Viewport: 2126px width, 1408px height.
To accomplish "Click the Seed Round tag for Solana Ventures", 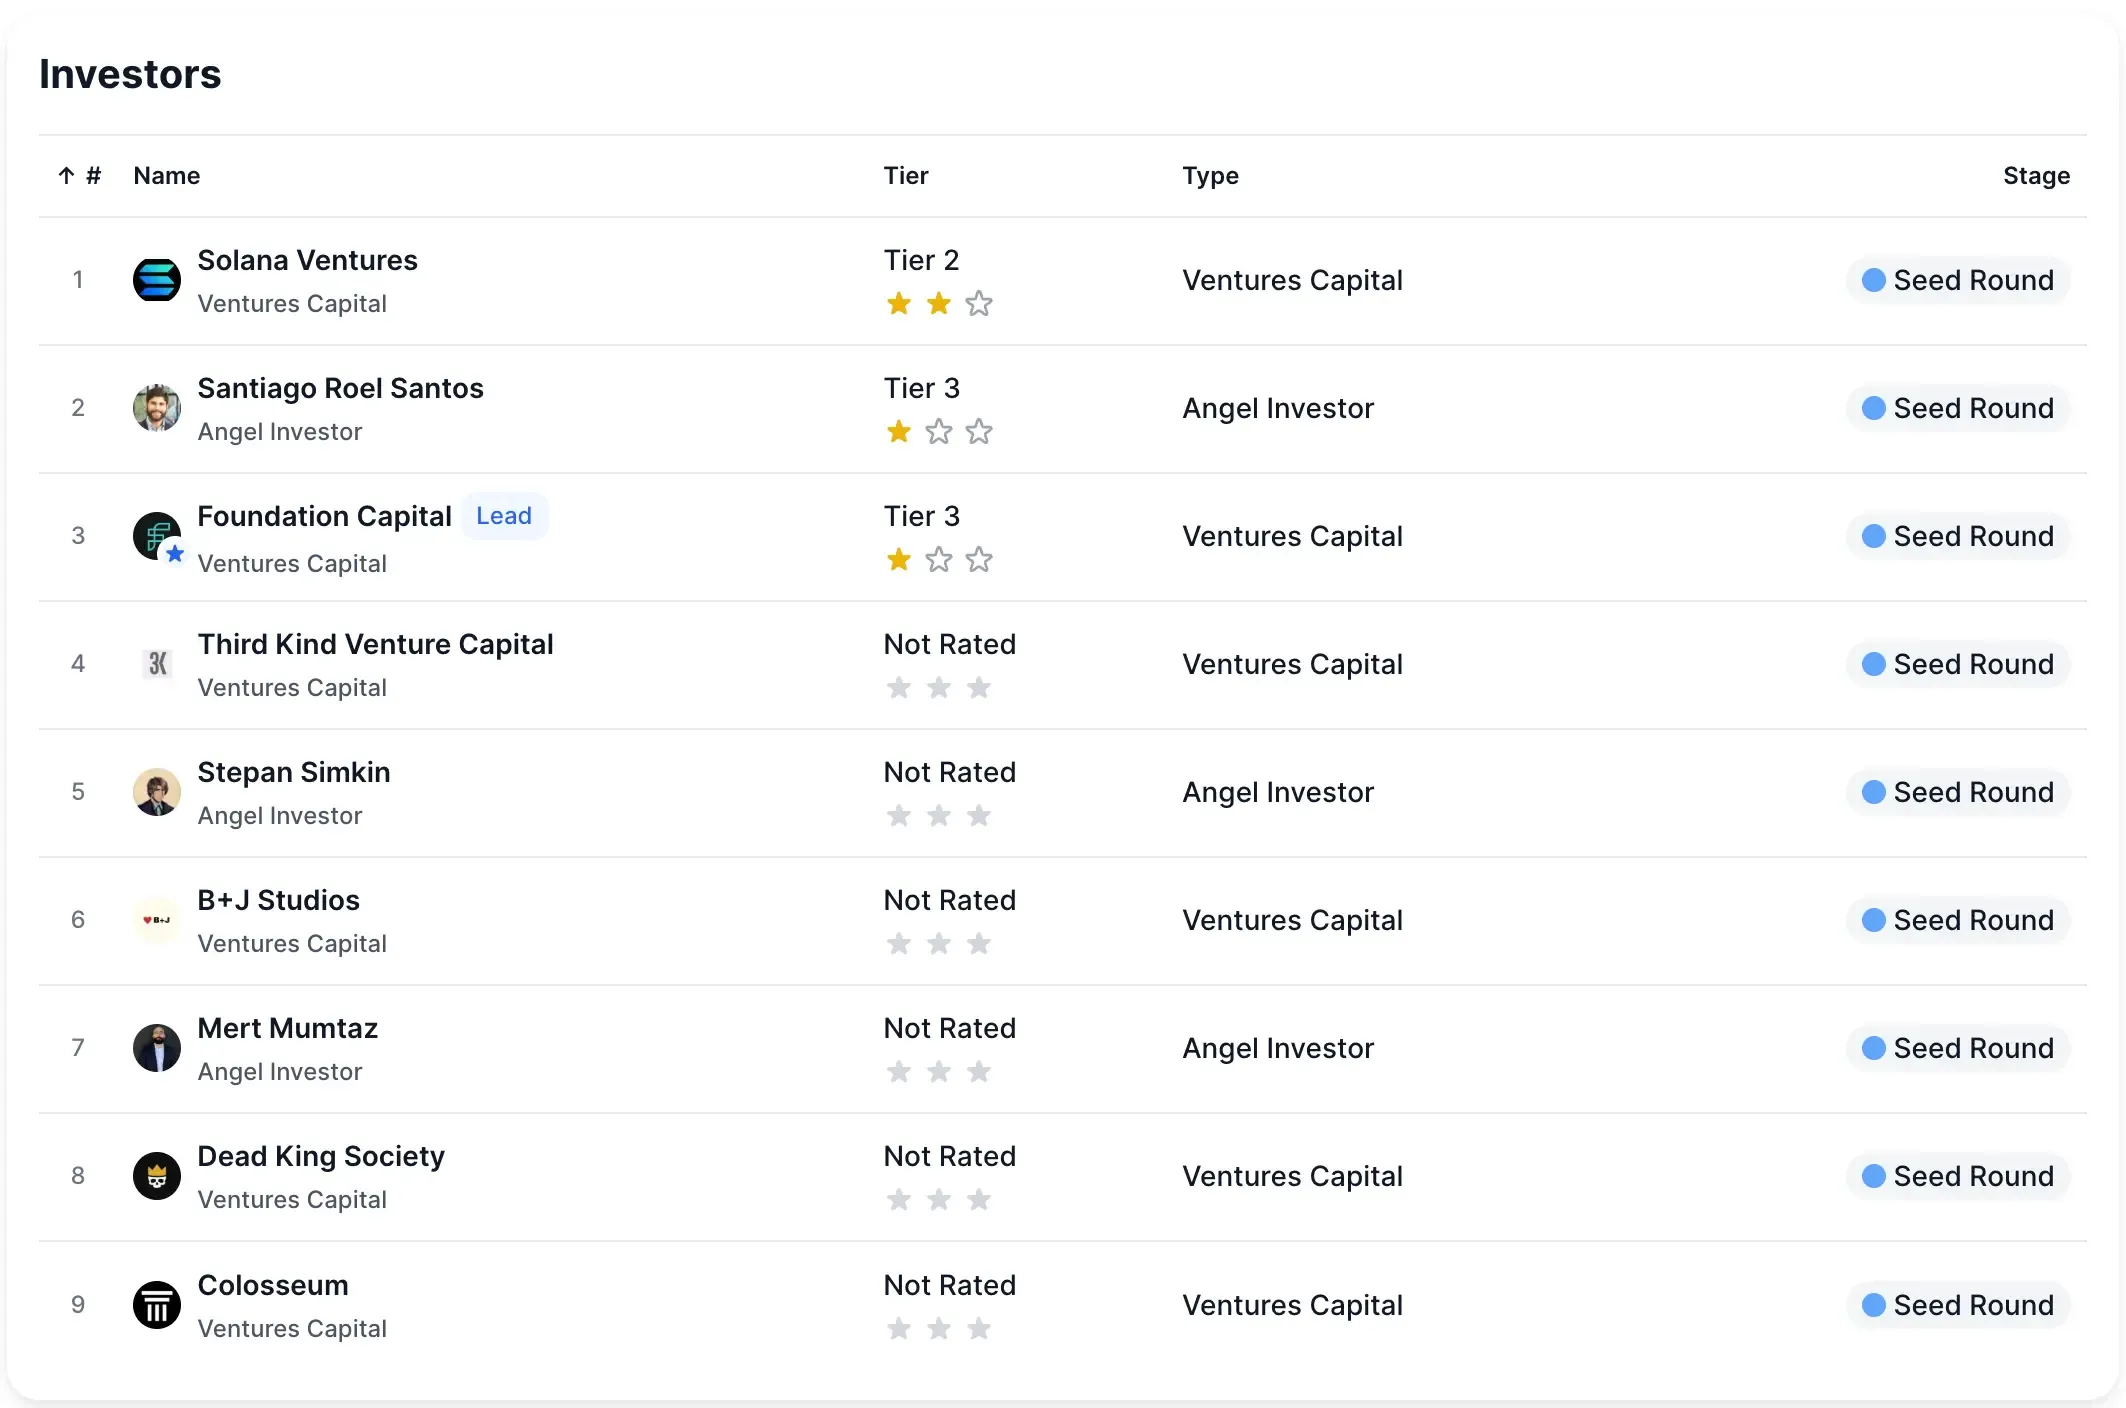I will click(1958, 280).
